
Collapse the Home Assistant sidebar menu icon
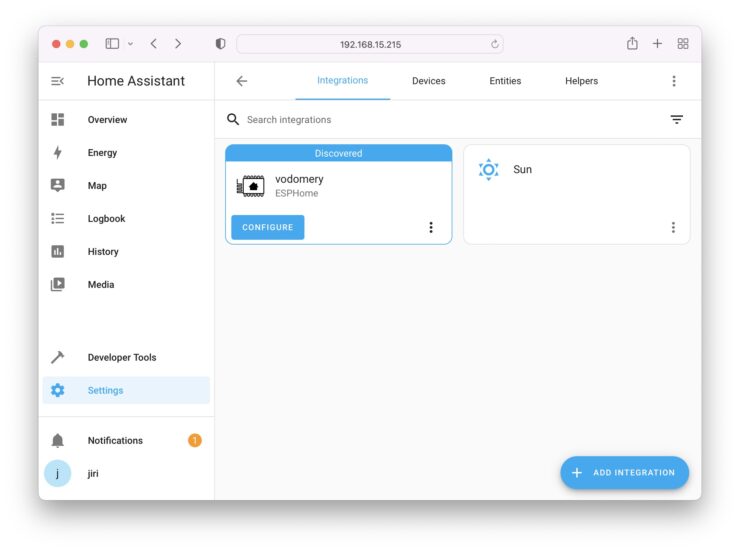tap(57, 81)
